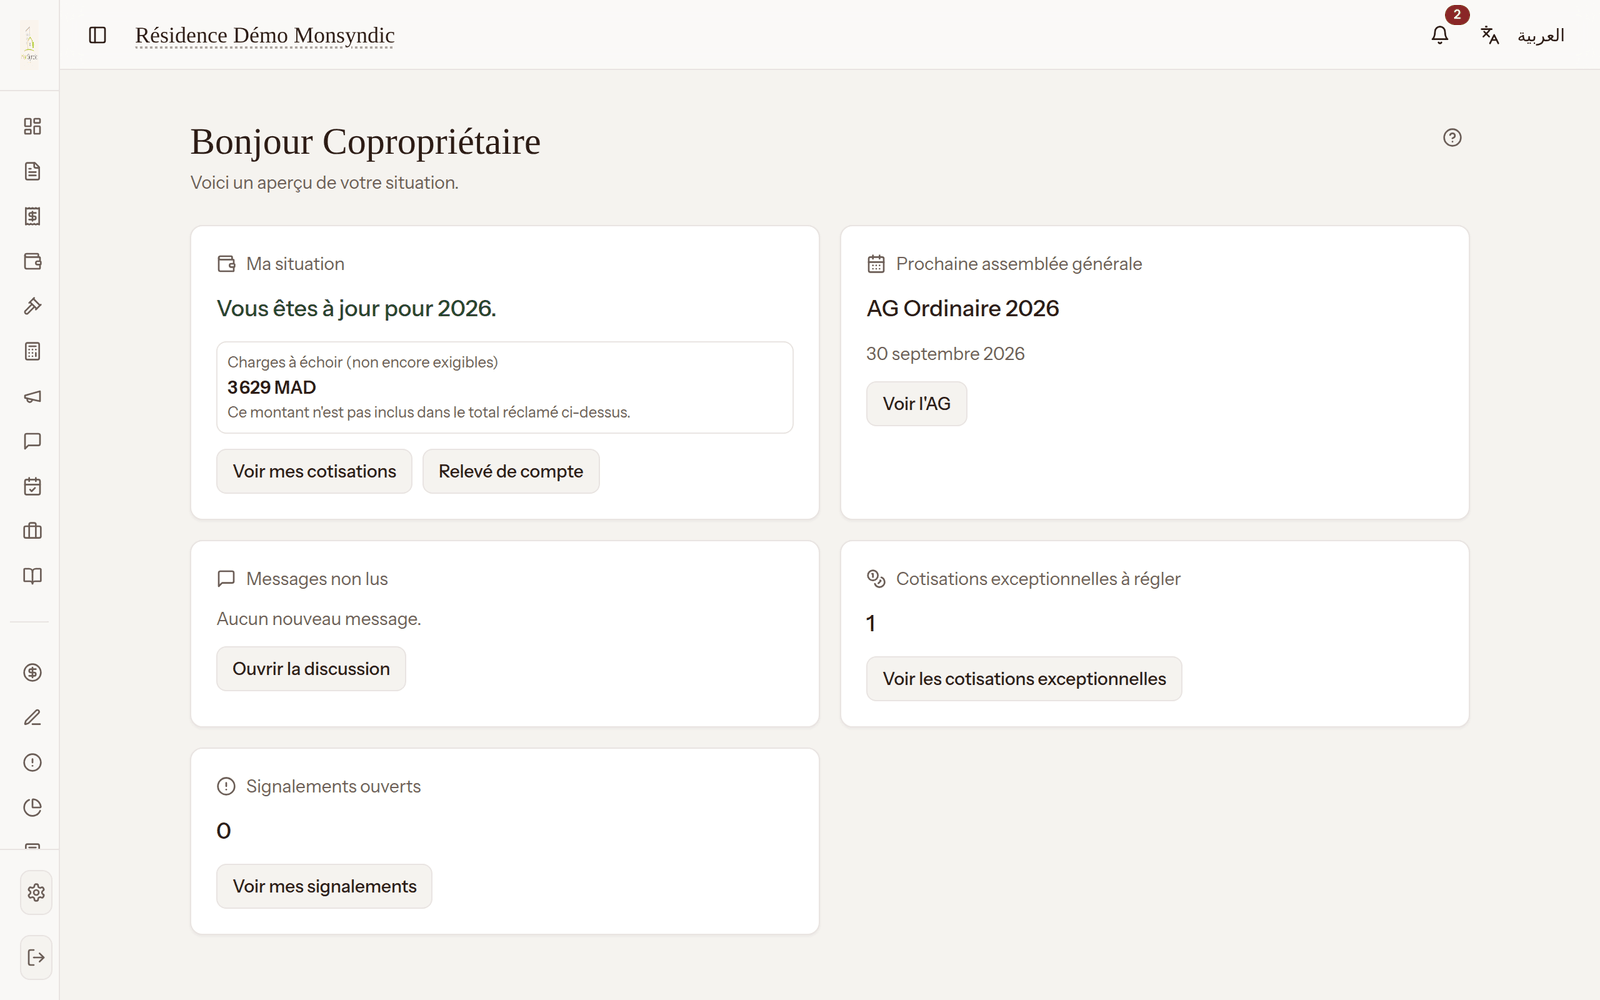Open the gavel icon in sidebar
This screenshot has height=1000, width=1600.
[x=32, y=306]
